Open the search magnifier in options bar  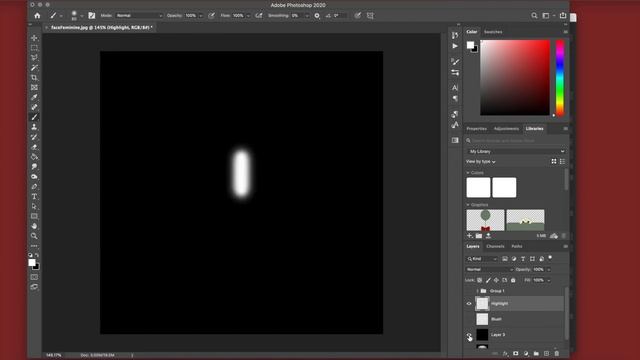[x=534, y=16]
